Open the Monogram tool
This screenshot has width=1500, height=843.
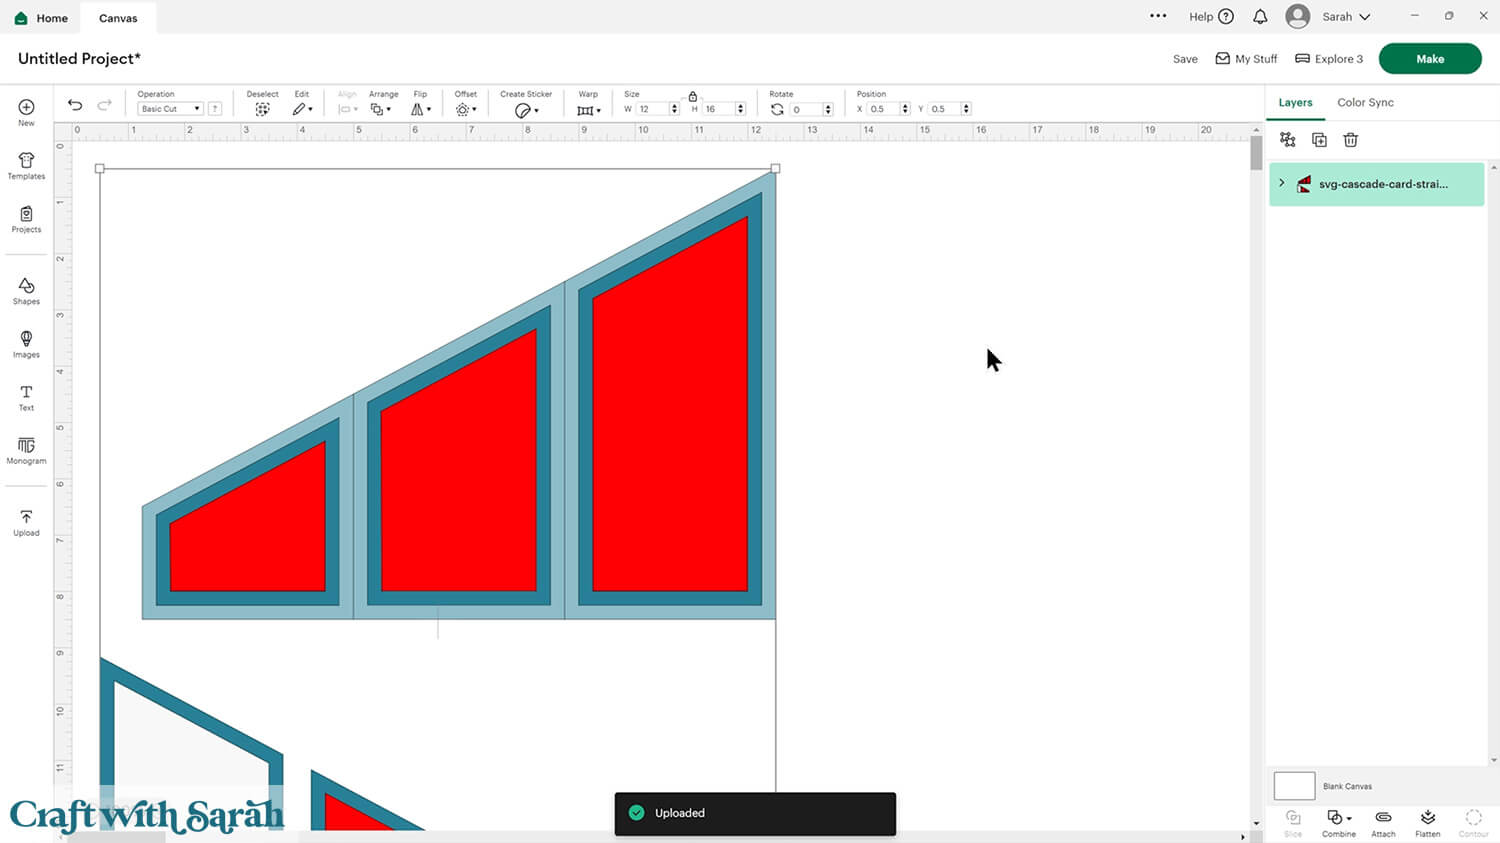[x=26, y=450]
